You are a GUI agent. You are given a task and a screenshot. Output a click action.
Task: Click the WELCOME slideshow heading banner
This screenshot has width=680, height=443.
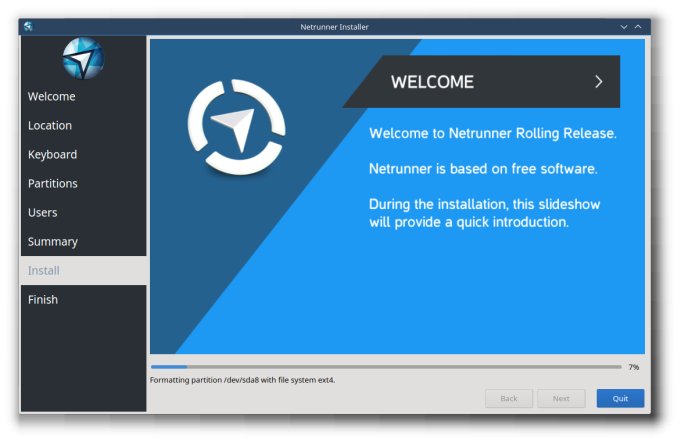[481, 81]
